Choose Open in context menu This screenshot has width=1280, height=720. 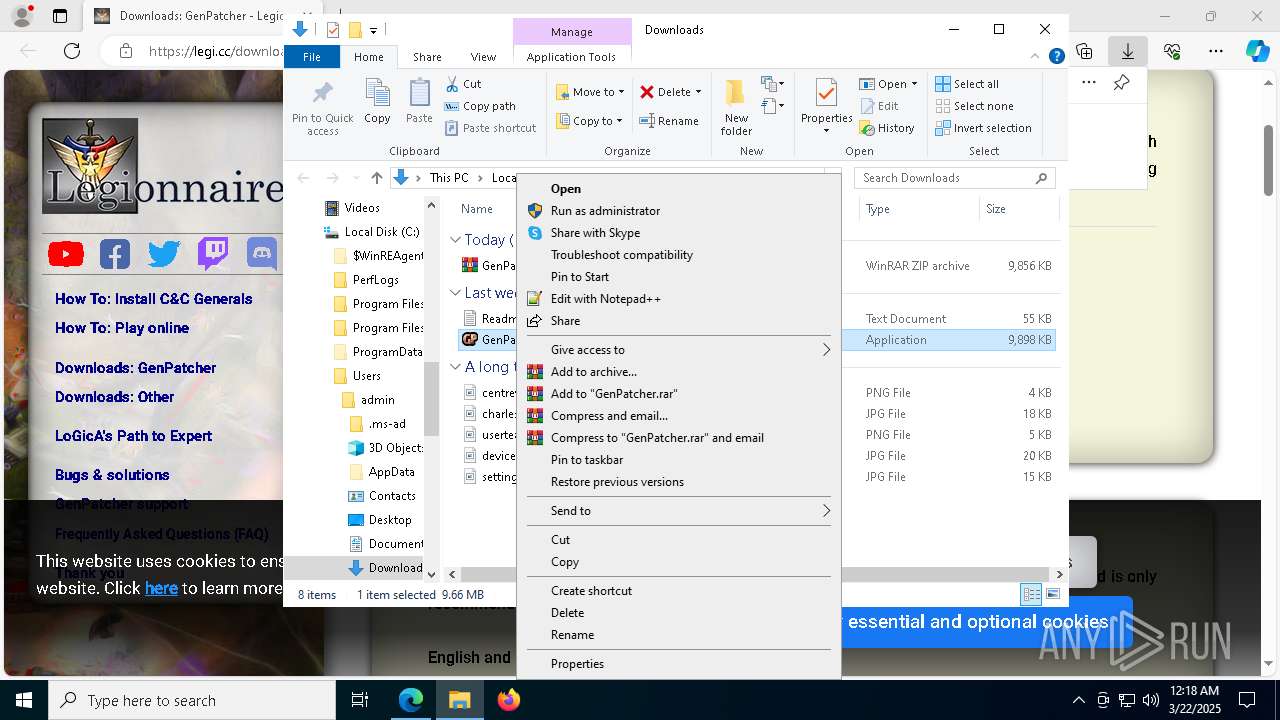[679, 189]
